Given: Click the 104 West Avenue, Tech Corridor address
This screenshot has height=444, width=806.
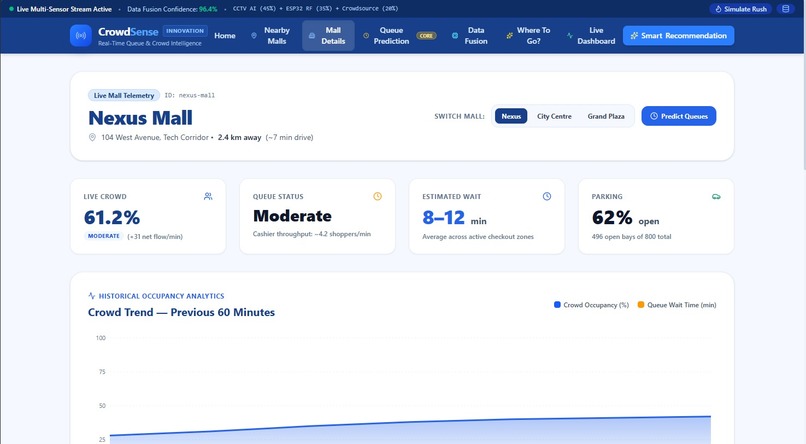Looking at the screenshot, I should (155, 137).
